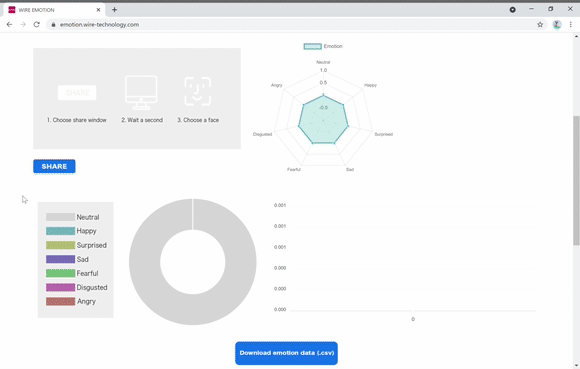Open the Chrome profile avatar

[x=557, y=24]
